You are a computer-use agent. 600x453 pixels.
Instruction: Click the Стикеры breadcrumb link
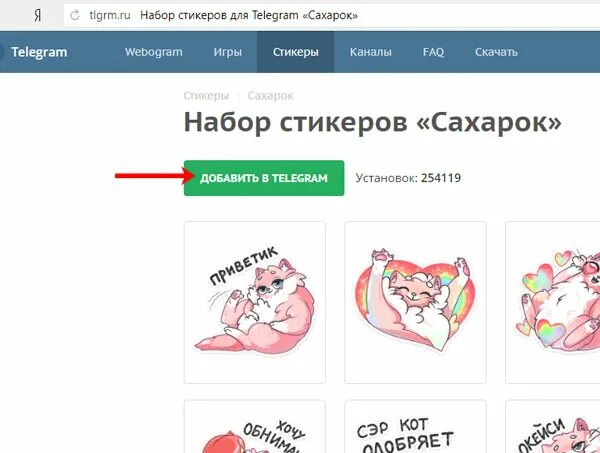click(x=206, y=96)
